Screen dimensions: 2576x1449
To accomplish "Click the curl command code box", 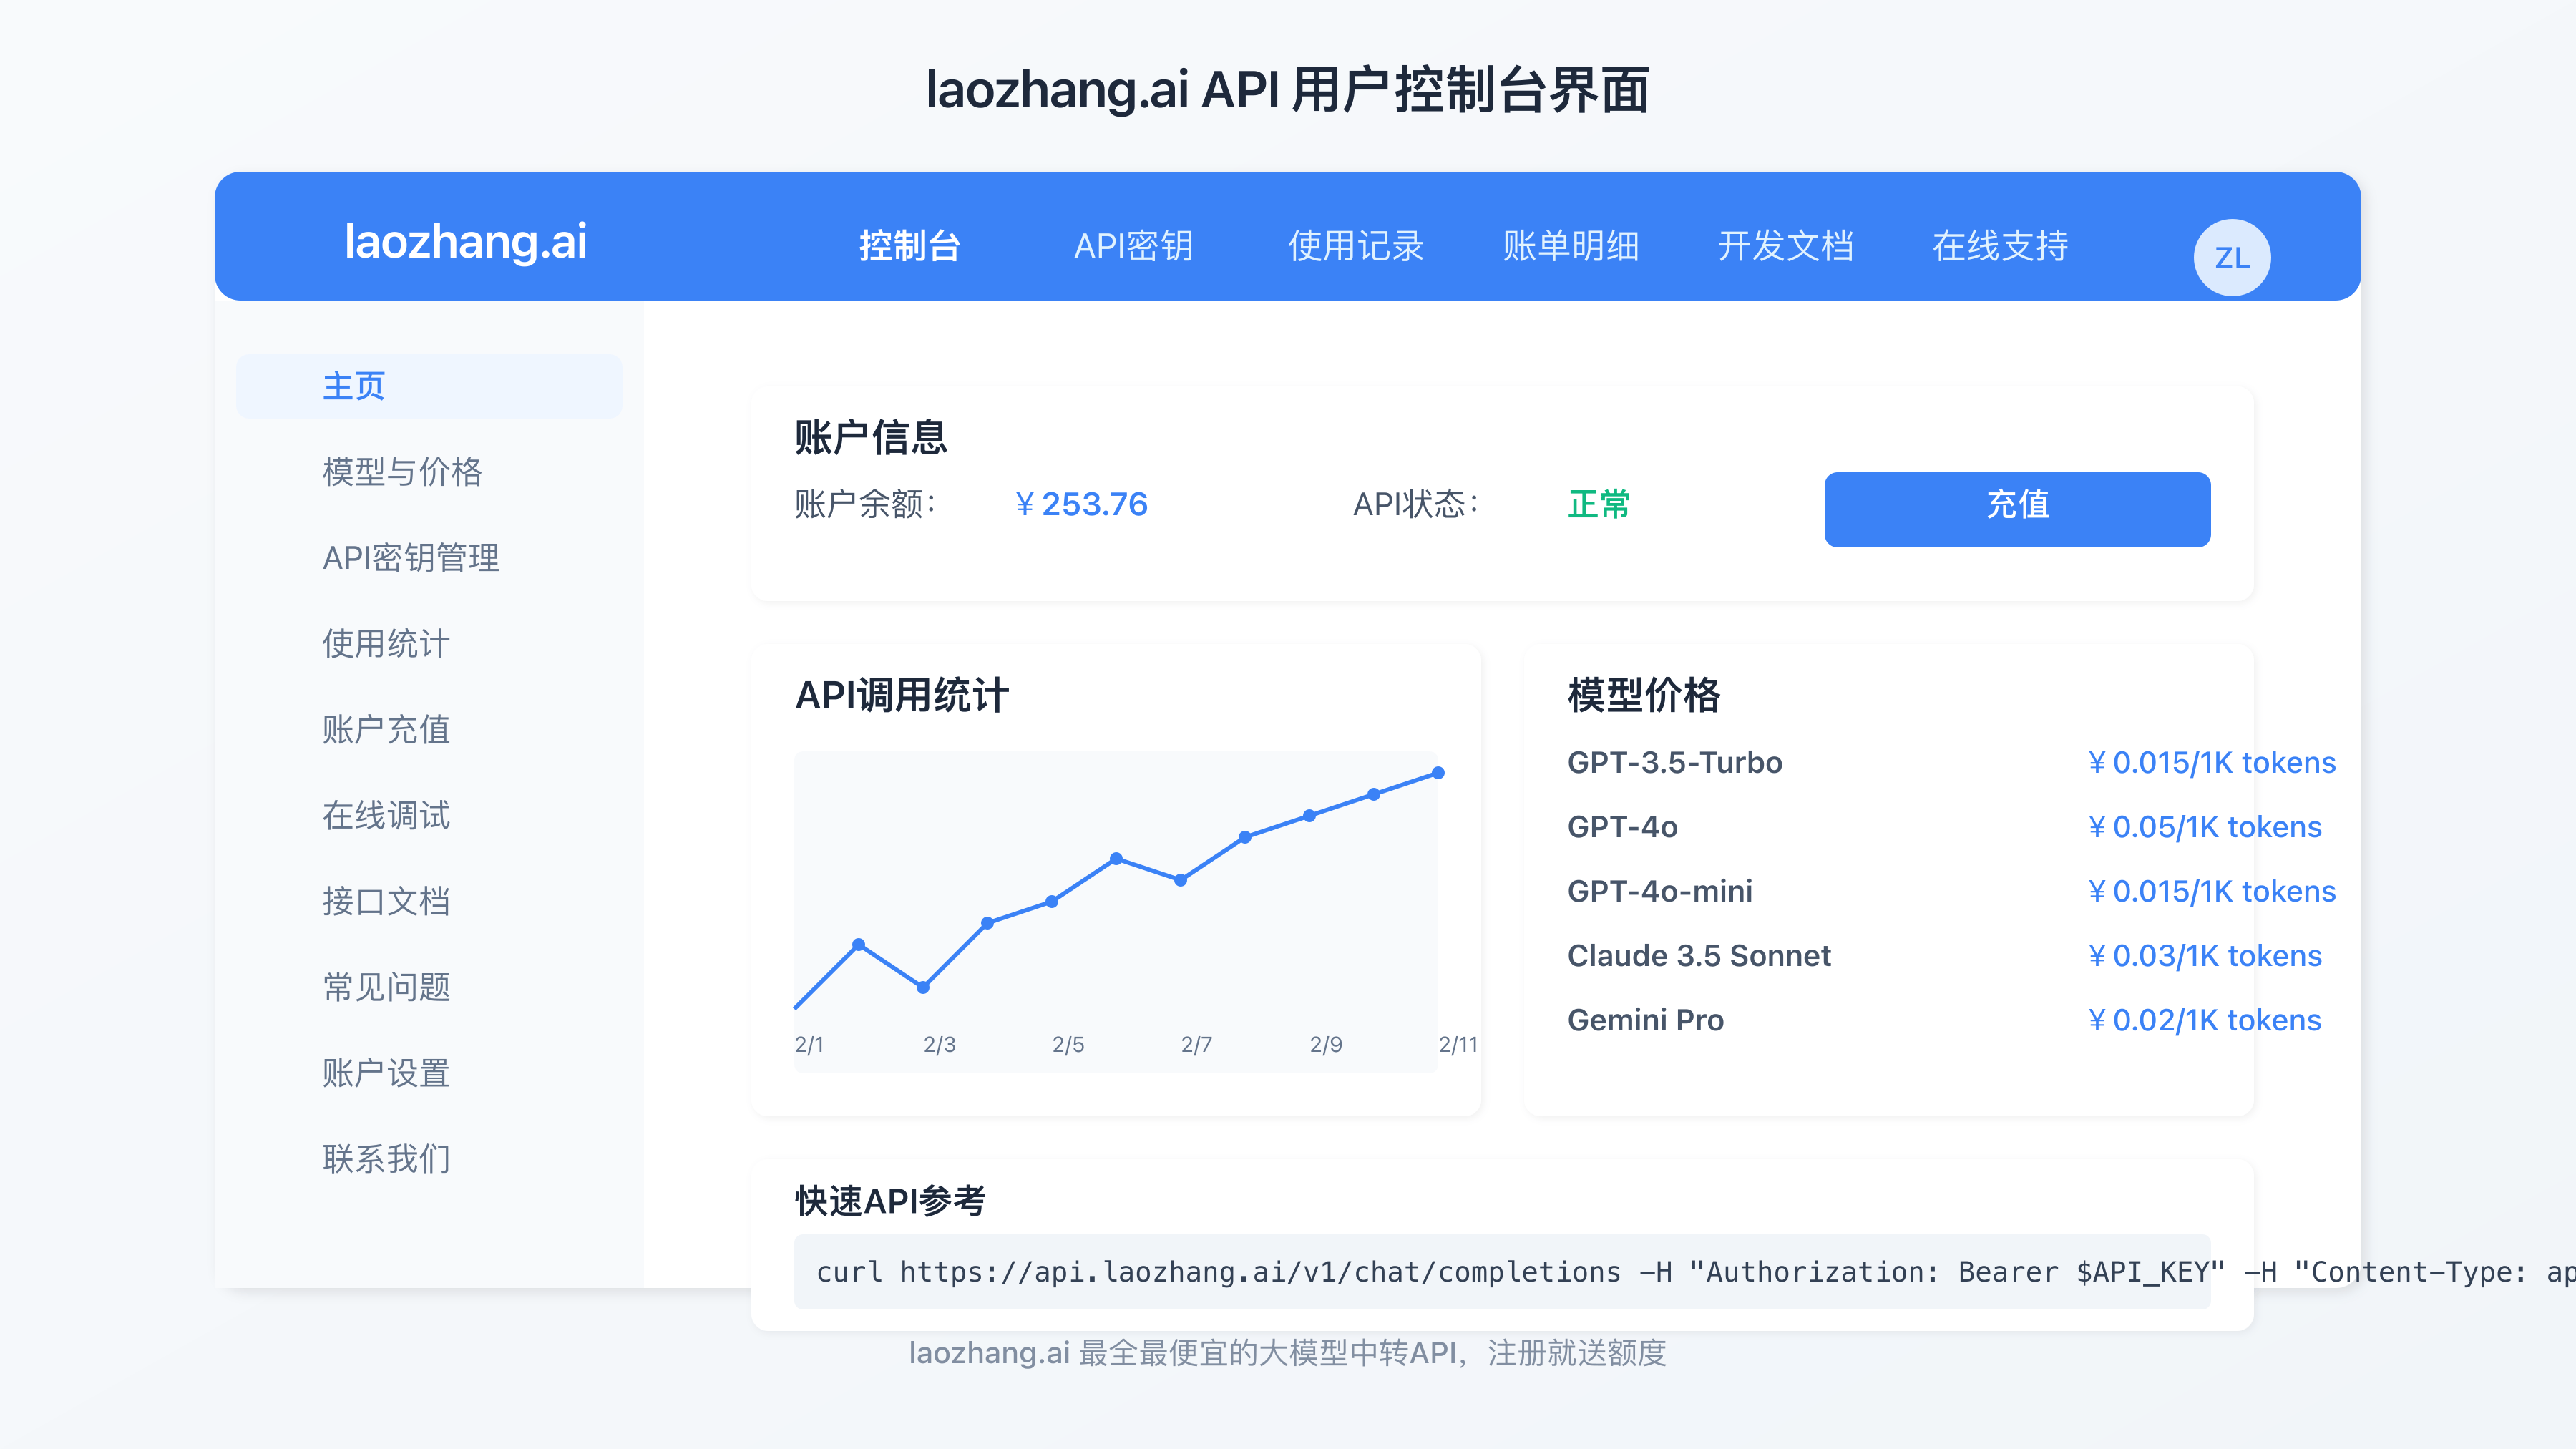I will tap(1502, 1272).
